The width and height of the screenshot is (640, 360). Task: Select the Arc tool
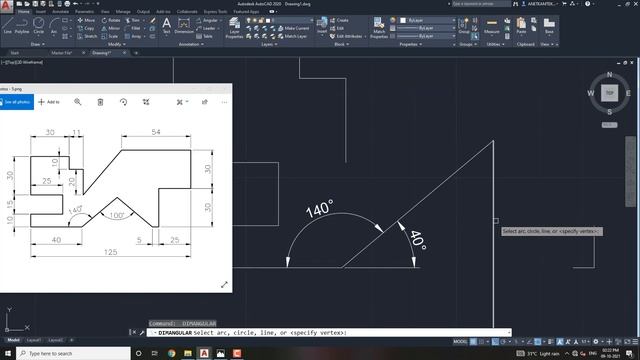click(53, 25)
